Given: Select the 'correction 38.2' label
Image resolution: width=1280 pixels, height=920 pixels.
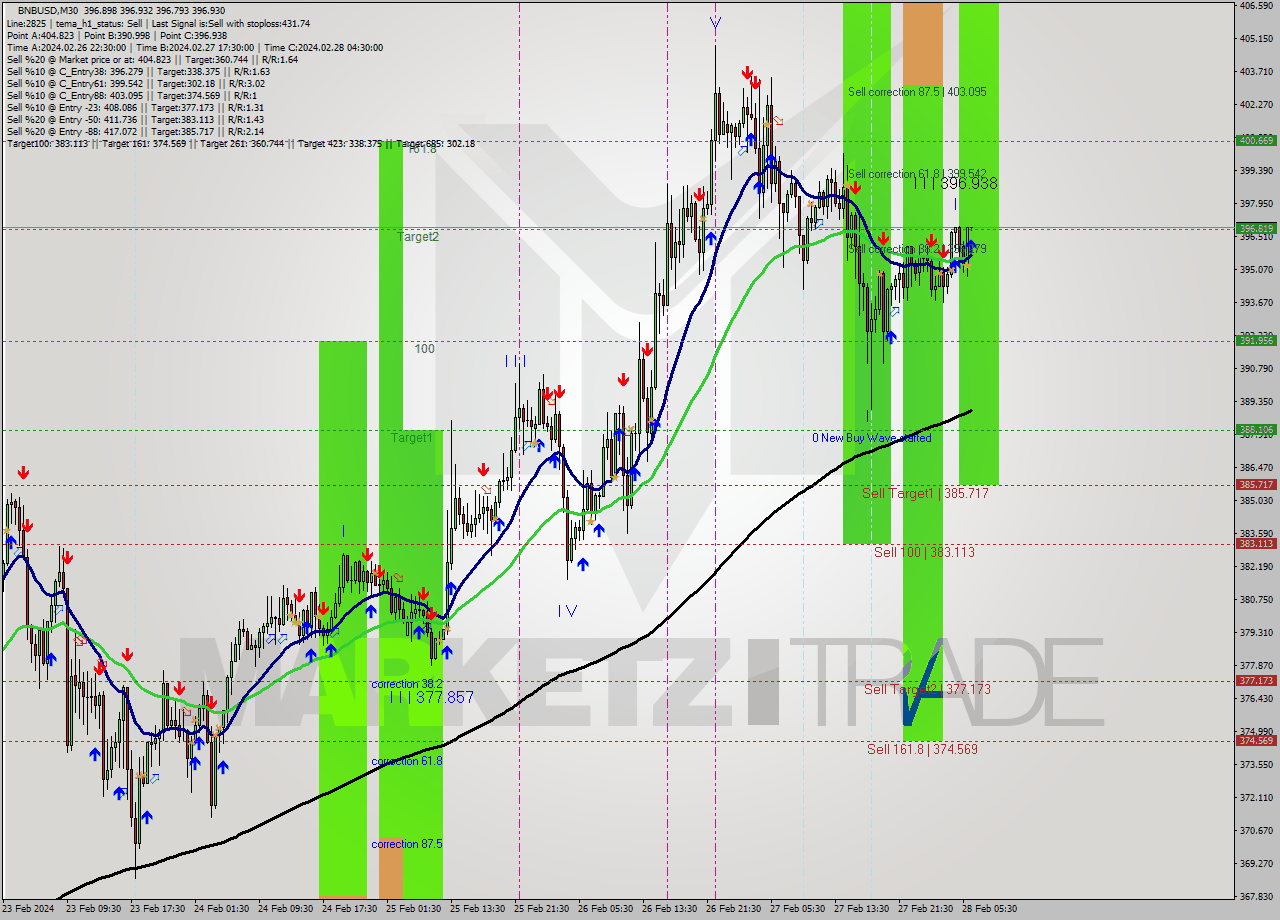Looking at the screenshot, I should [406, 684].
